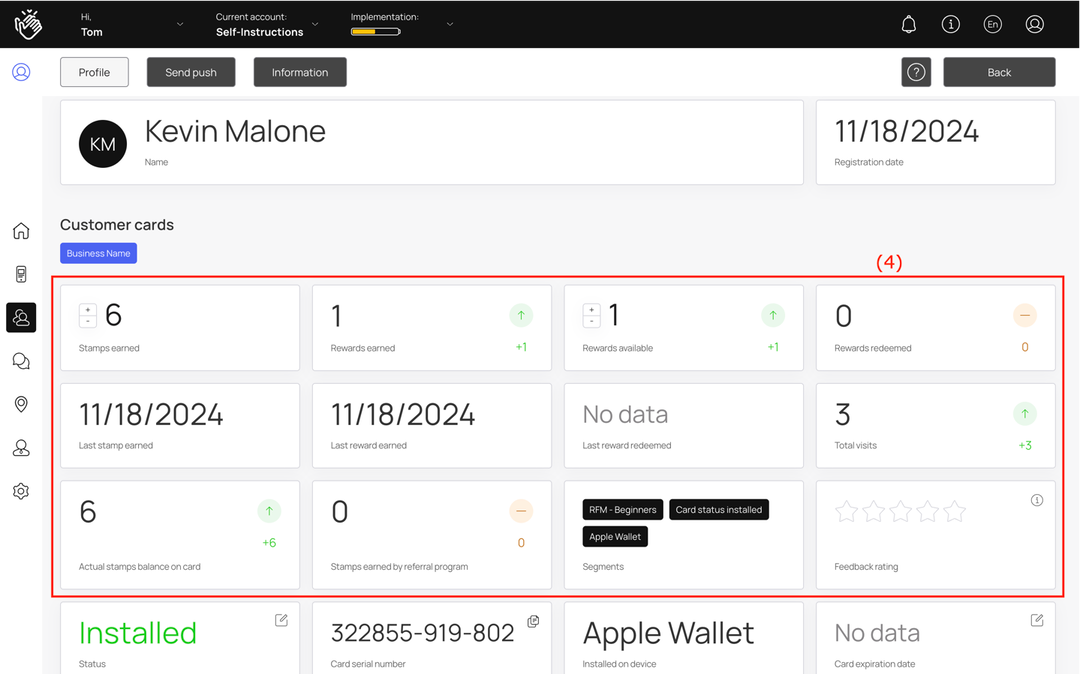
Task: Click the Implementation progress bar
Action: click(375, 32)
